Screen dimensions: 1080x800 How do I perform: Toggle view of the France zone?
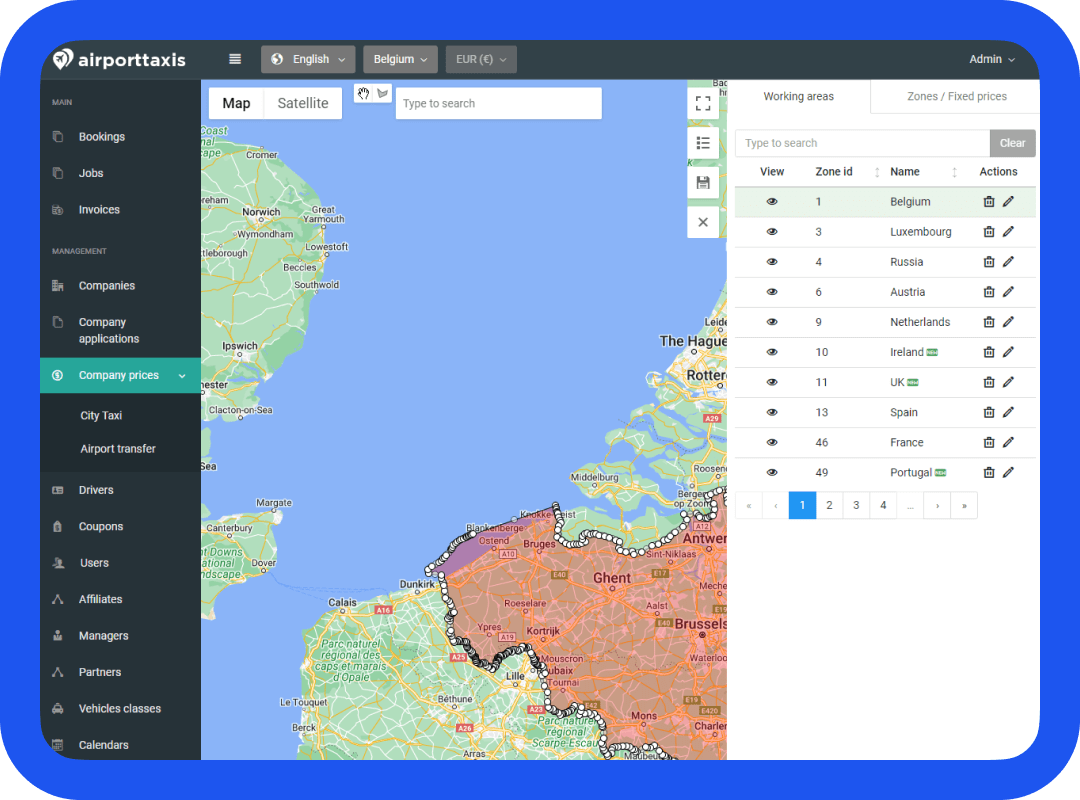click(x=772, y=442)
